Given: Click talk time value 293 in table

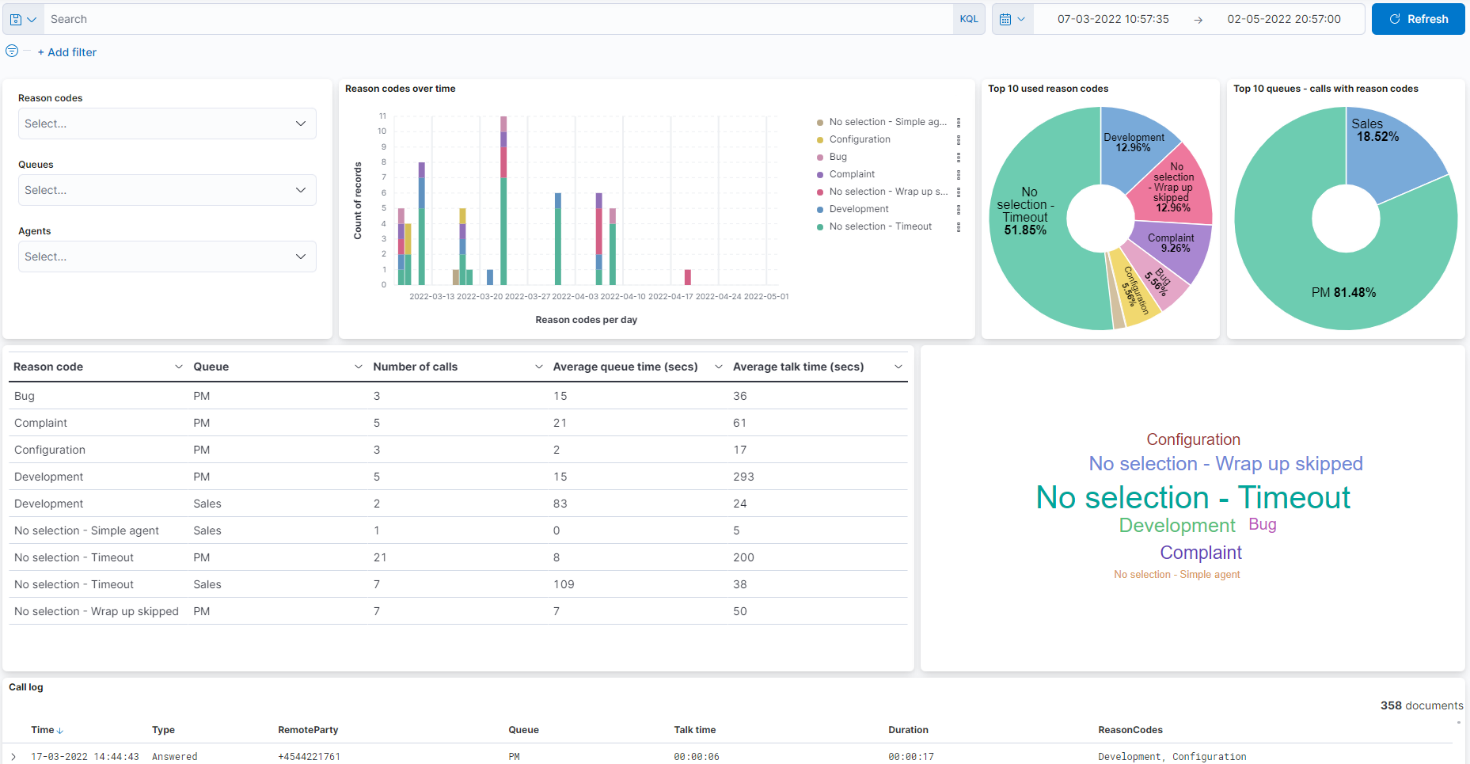Looking at the screenshot, I should click(x=743, y=477).
